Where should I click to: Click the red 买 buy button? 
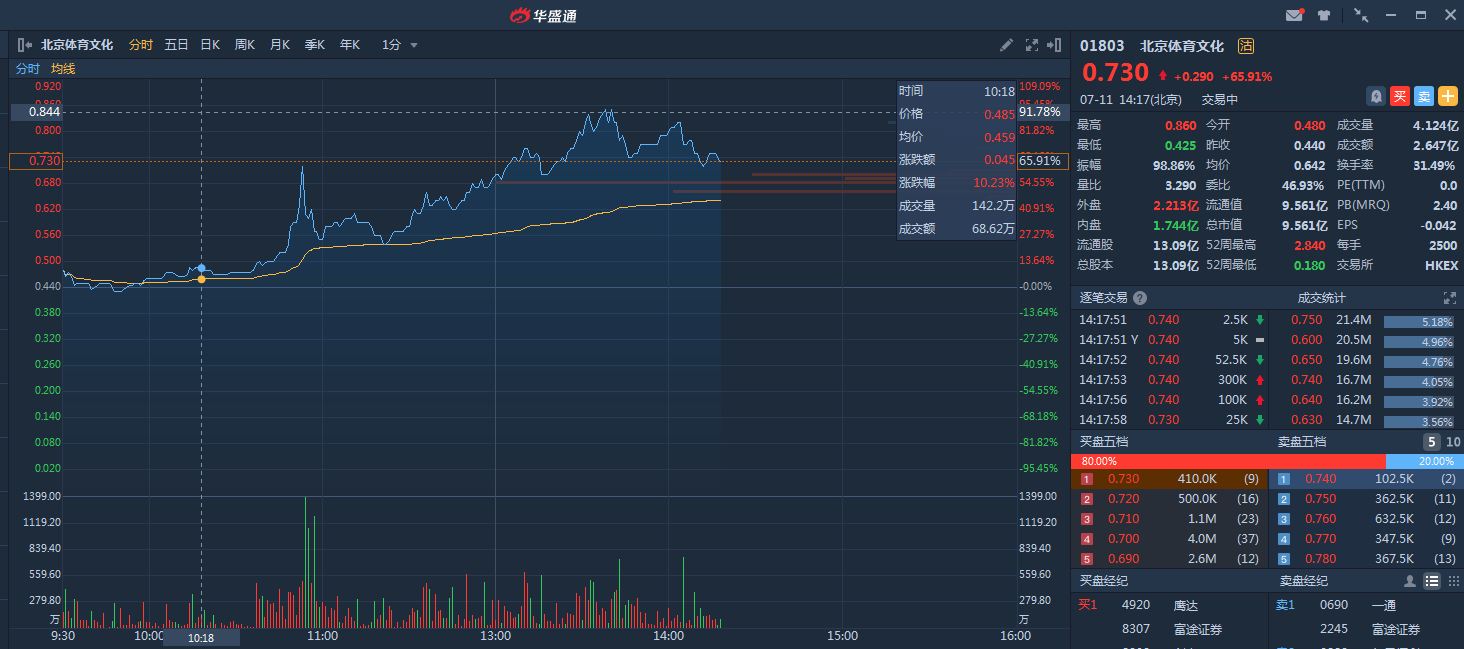coord(1400,96)
